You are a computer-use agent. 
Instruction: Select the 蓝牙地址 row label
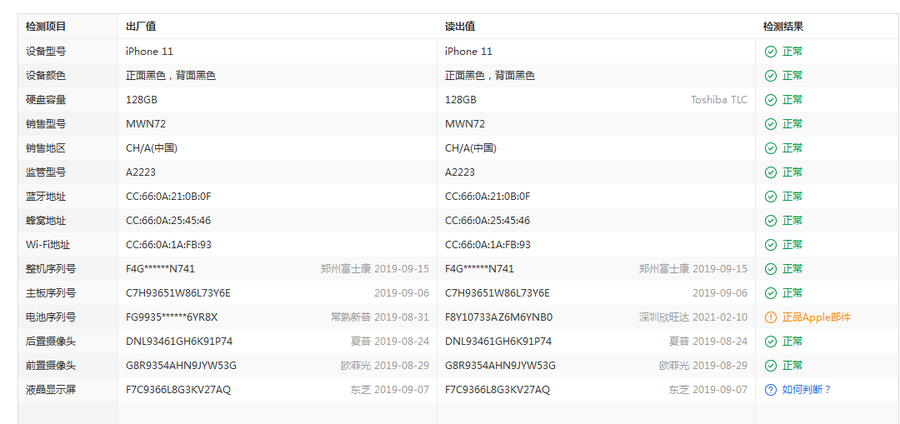coord(45,197)
